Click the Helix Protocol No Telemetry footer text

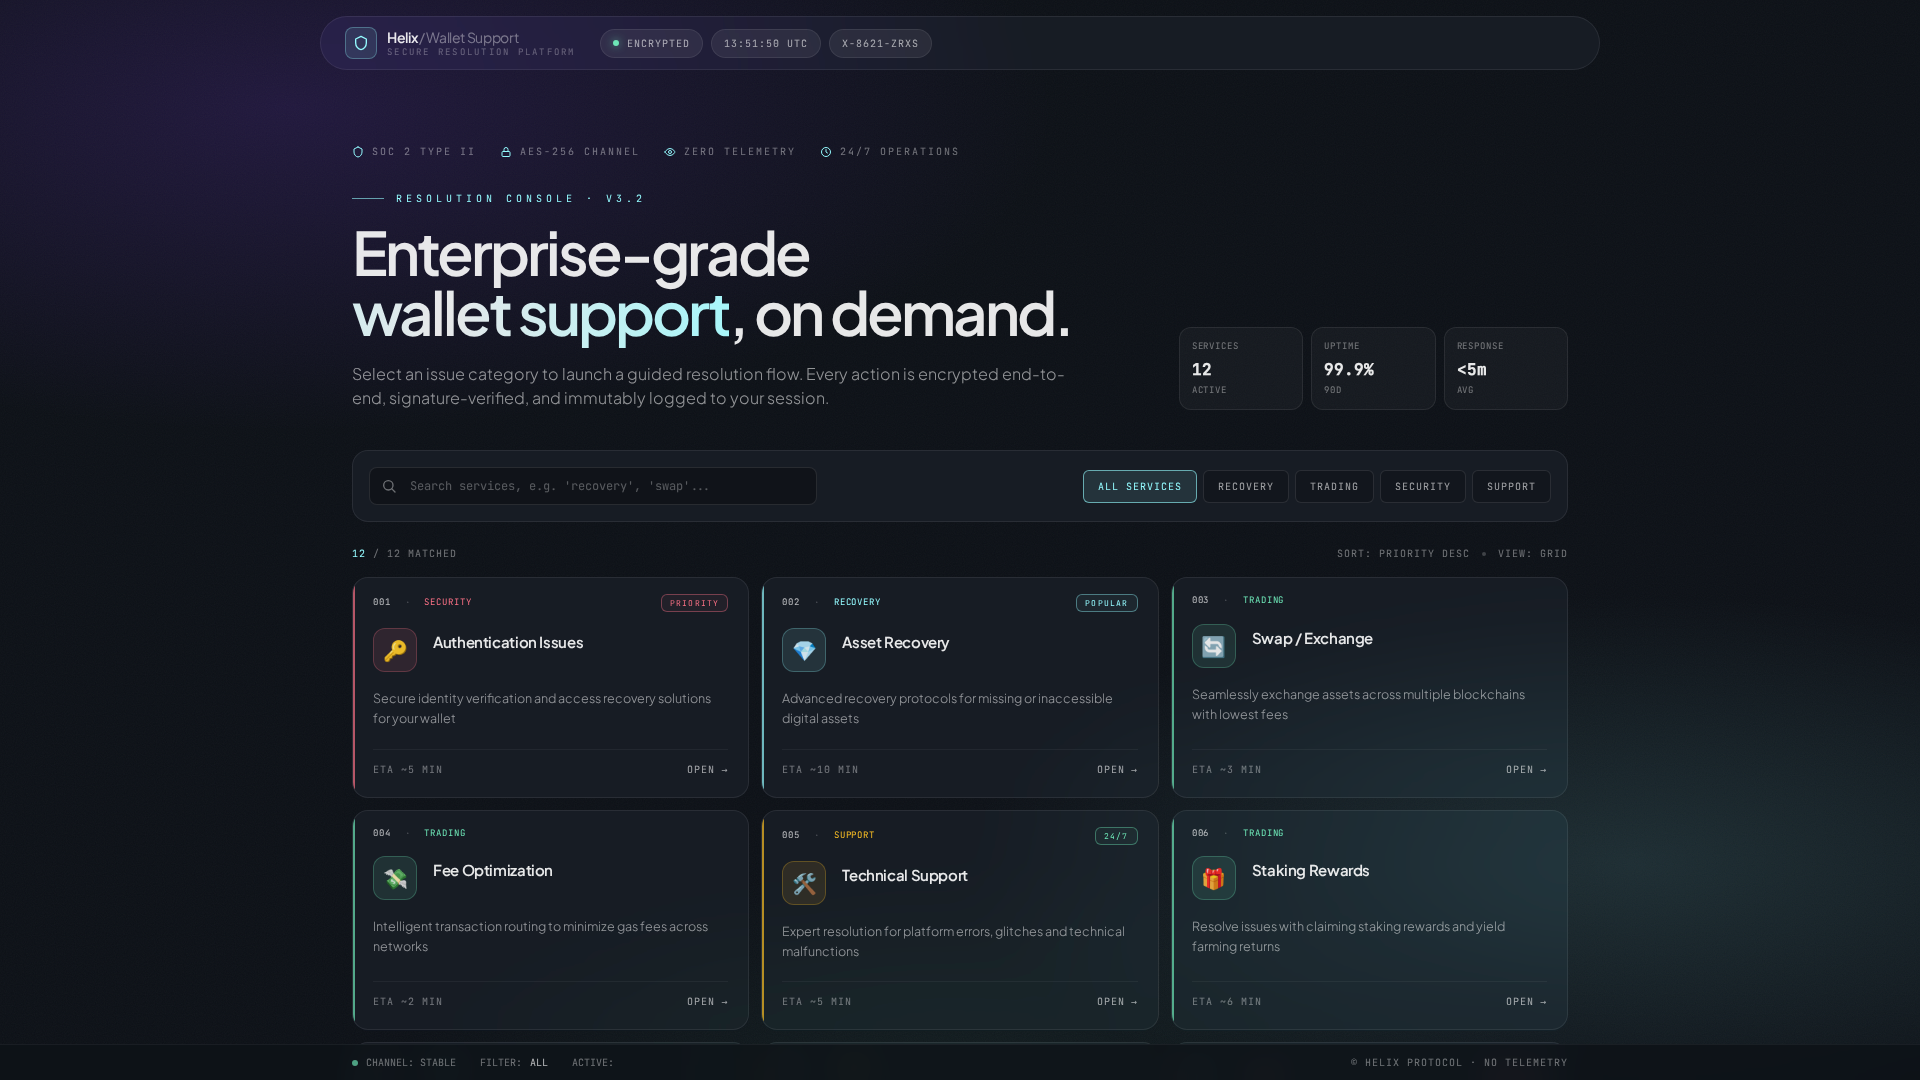[x=1459, y=1063]
